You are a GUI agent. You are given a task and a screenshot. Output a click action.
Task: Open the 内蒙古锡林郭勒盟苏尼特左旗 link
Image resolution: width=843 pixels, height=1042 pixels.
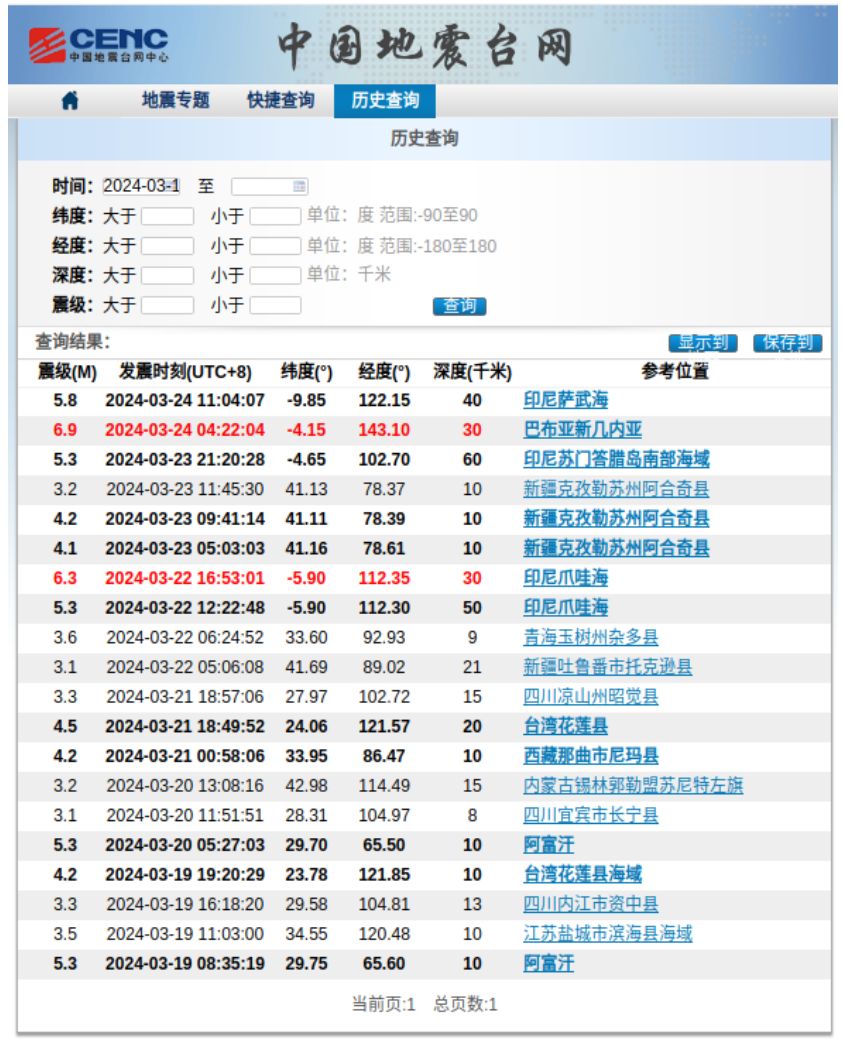tap(633, 786)
